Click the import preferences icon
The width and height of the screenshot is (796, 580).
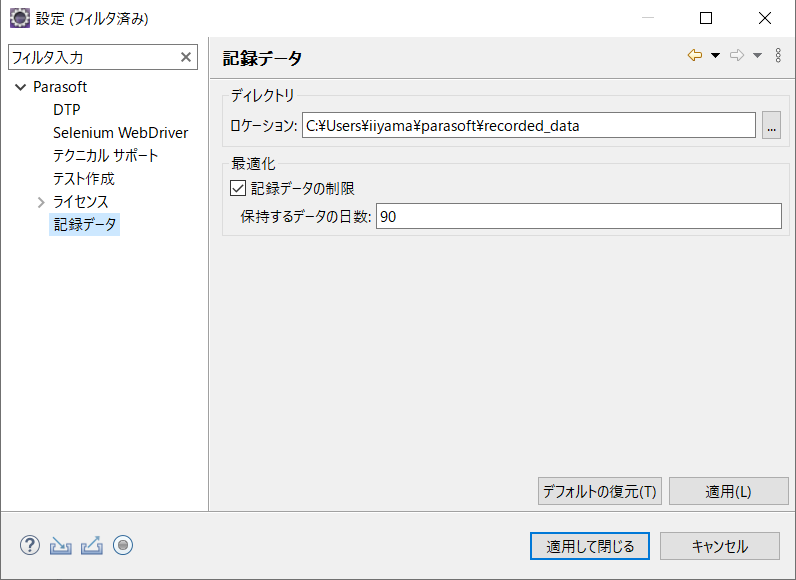[x=61, y=546]
